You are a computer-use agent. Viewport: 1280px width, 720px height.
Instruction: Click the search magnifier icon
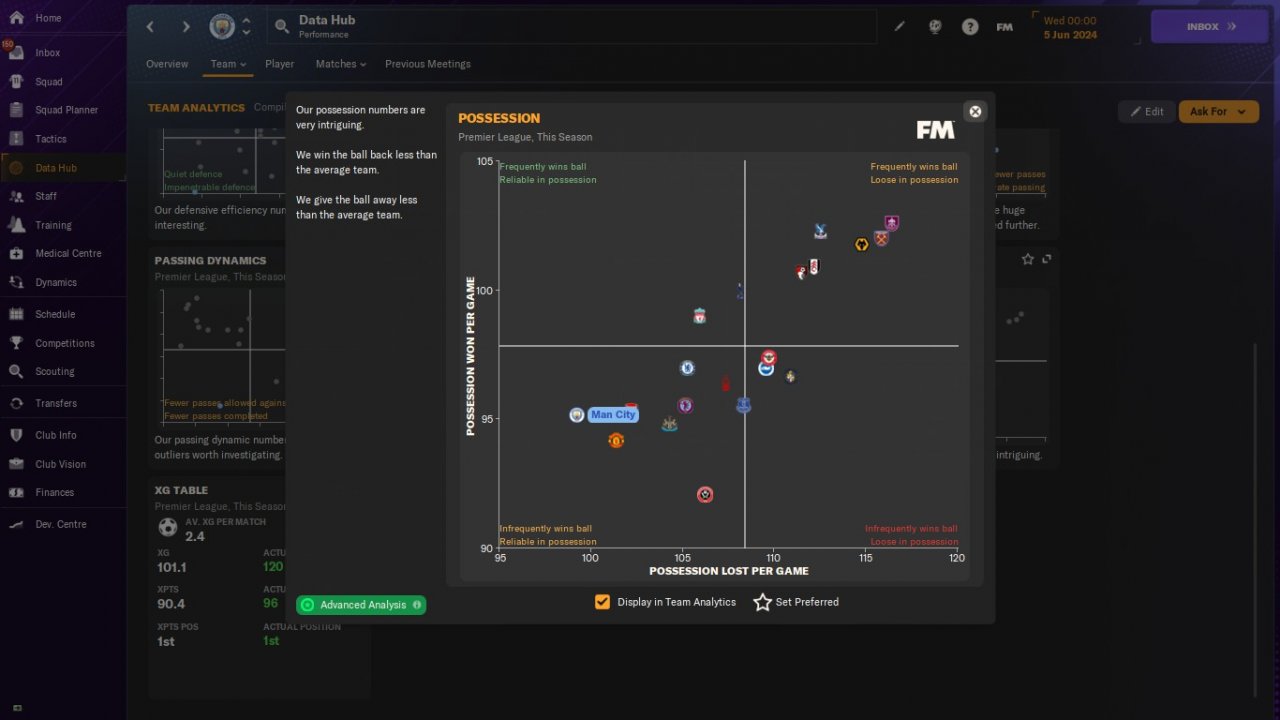281,27
